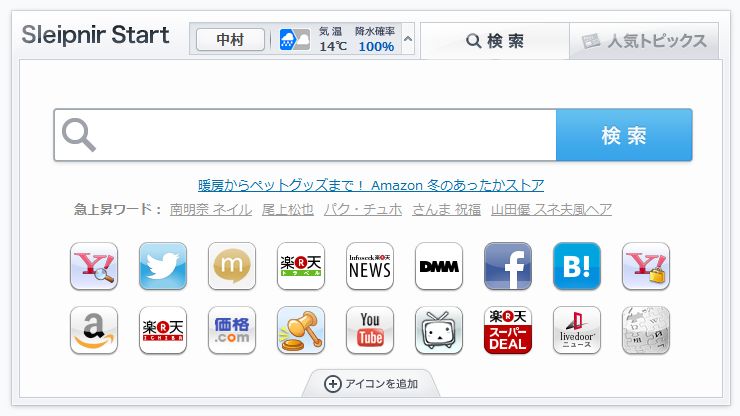This screenshot has width=740, height=416.
Task: Open the Yahoo search icon
Action: coord(94,266)
